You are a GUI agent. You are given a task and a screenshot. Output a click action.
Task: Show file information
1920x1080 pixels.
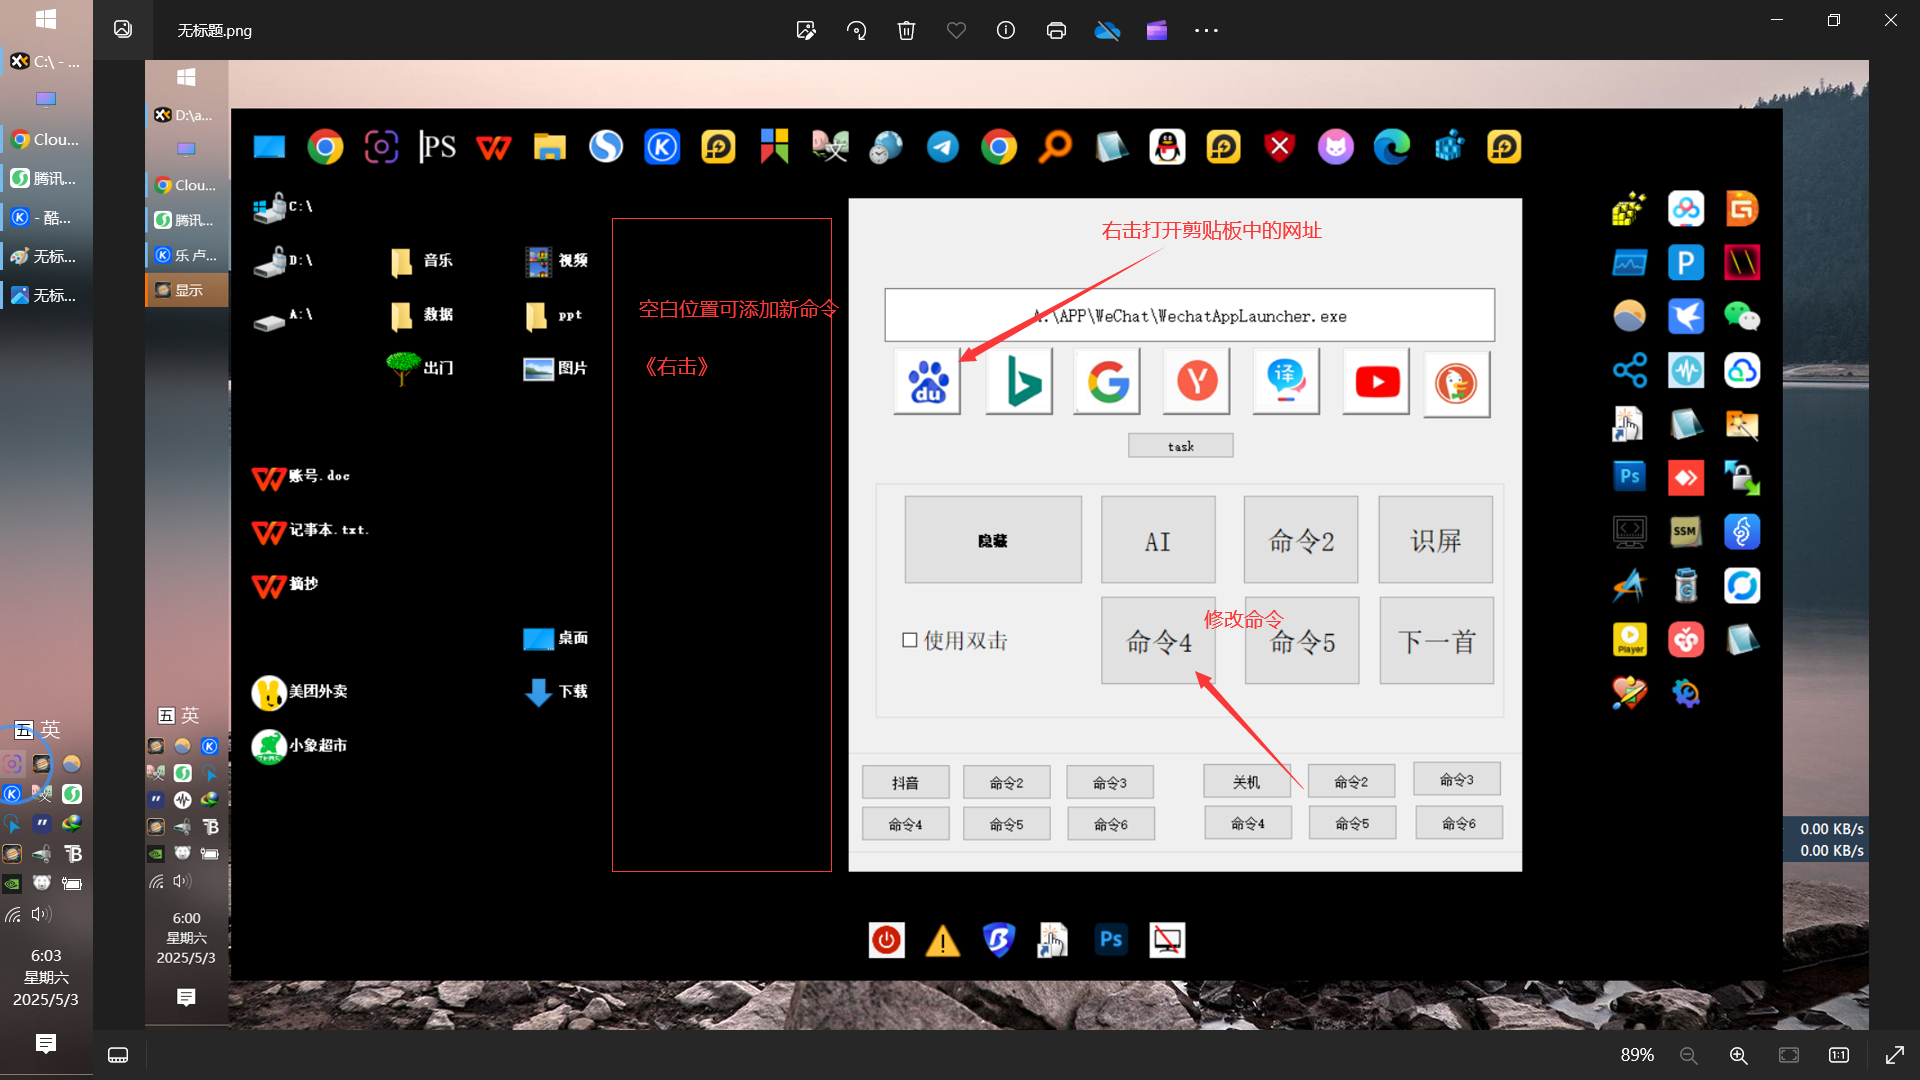coord(1006,30)
